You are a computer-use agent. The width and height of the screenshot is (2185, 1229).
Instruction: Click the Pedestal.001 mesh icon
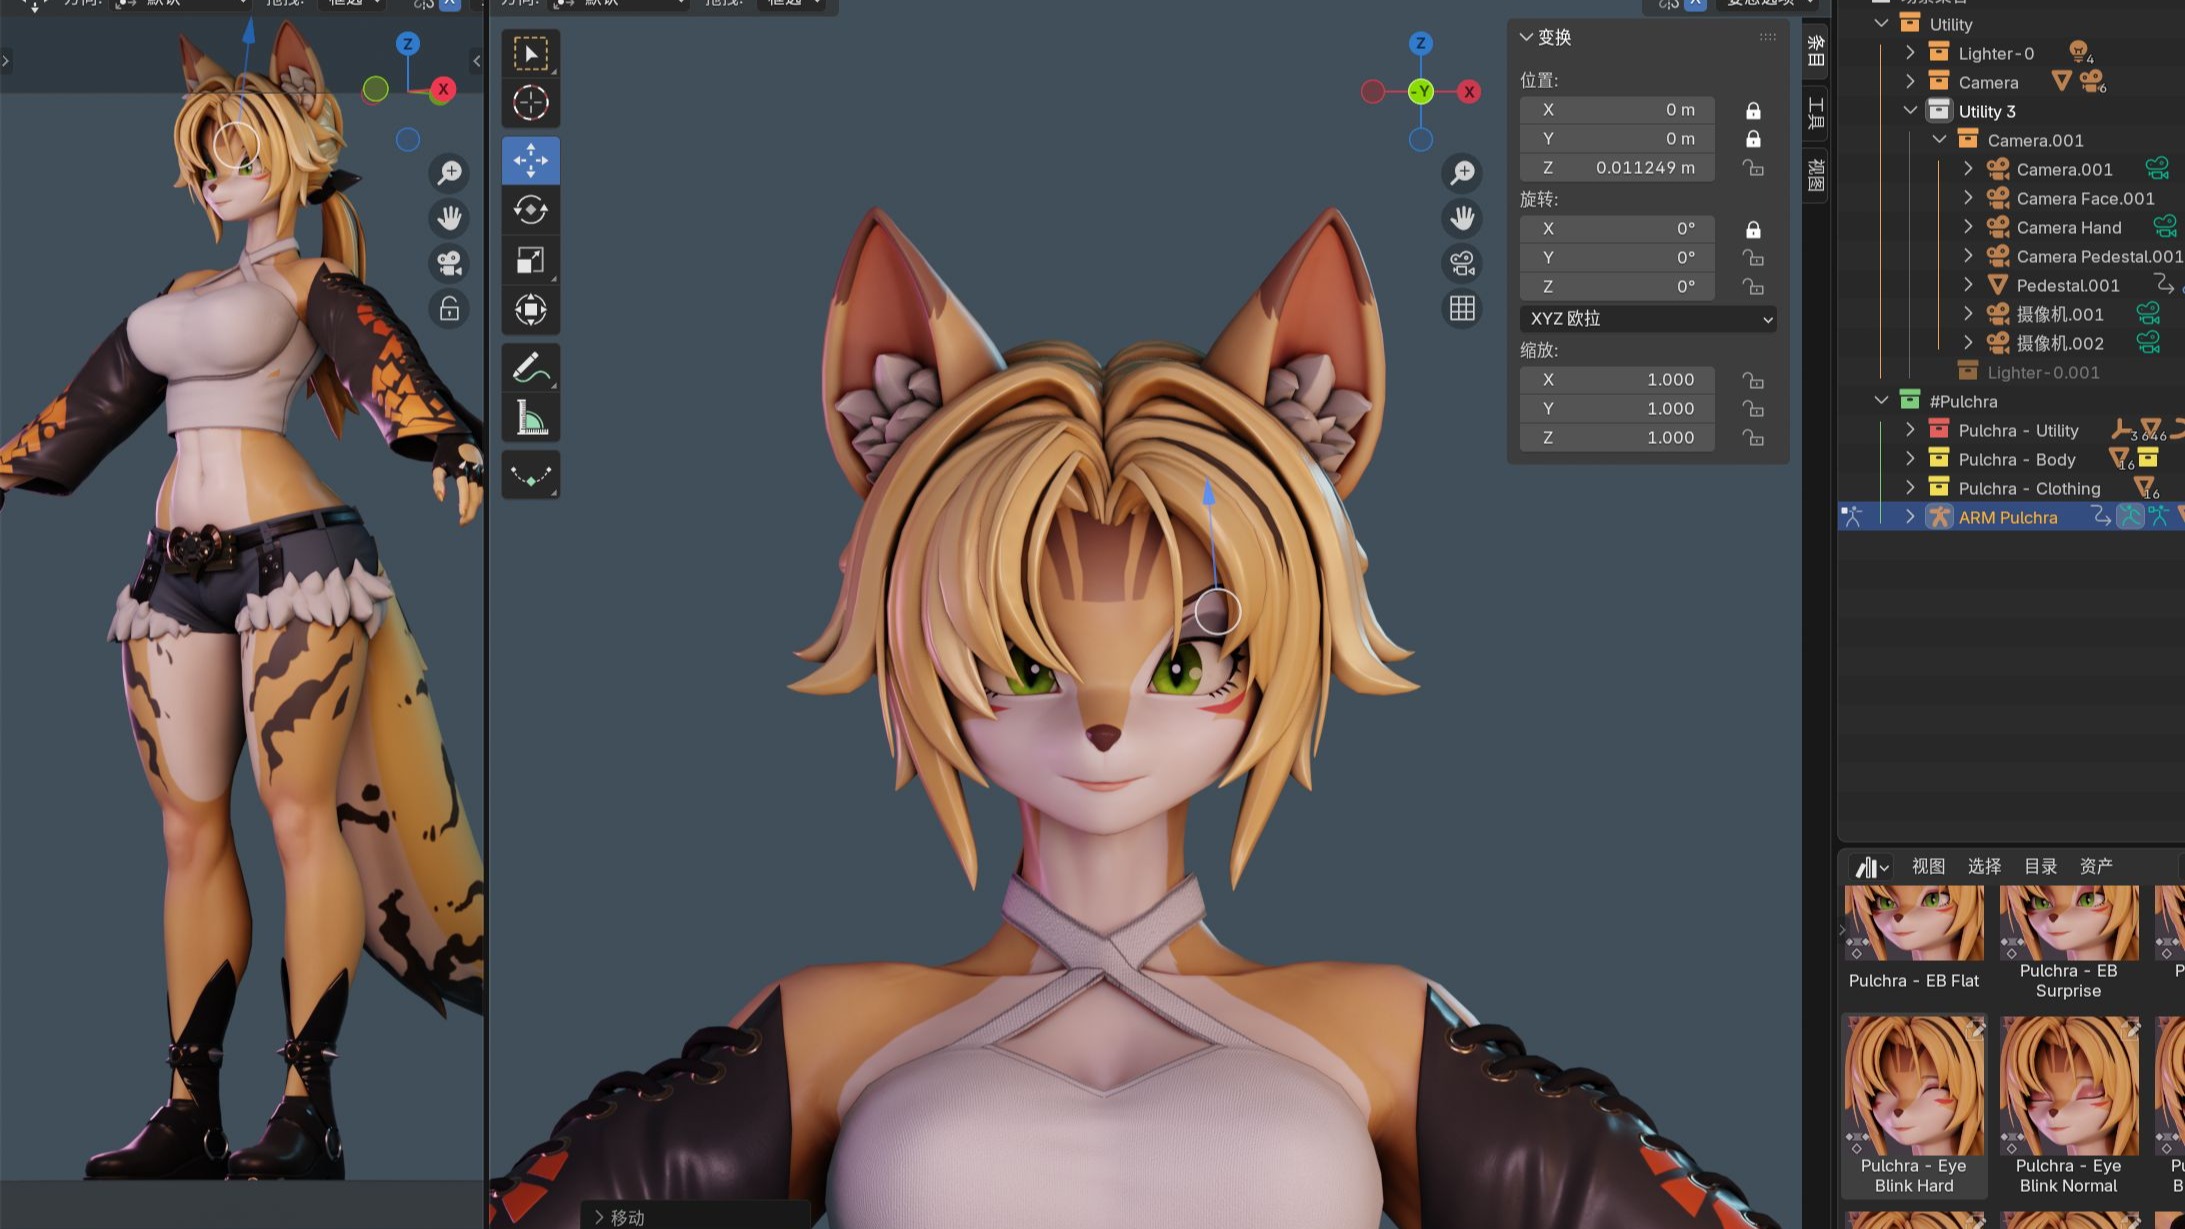[x=1997, y=285]
